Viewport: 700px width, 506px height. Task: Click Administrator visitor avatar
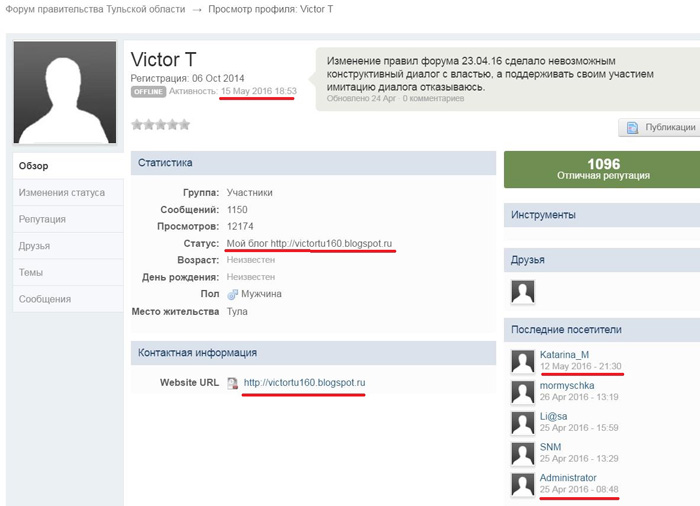click(x=522, y=485)
